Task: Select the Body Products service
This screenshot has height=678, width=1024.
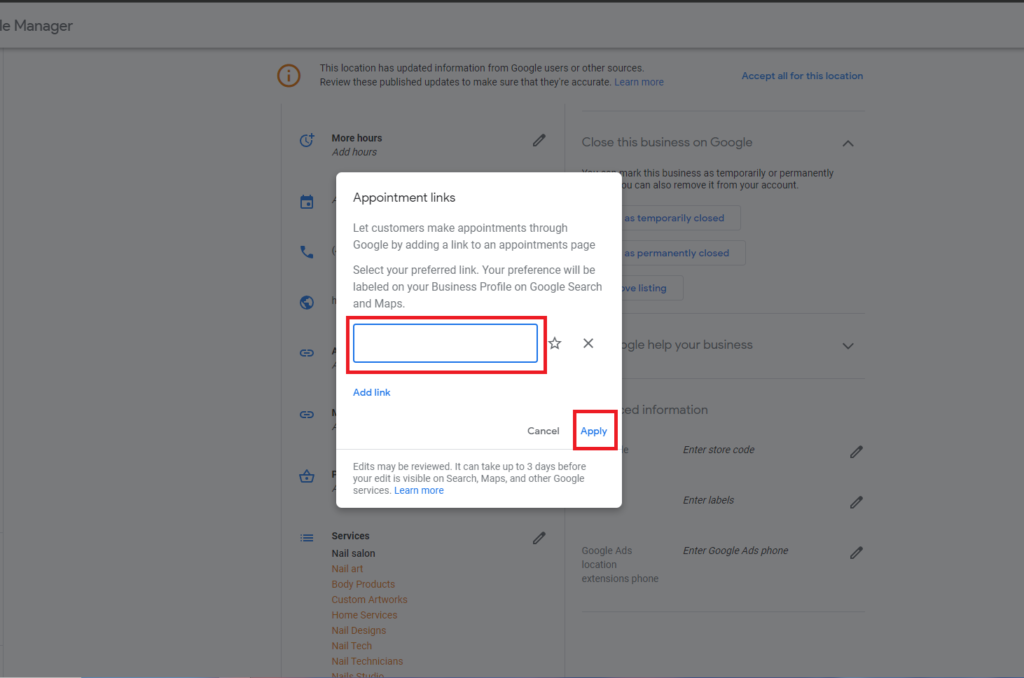Action: coord(363,584)
